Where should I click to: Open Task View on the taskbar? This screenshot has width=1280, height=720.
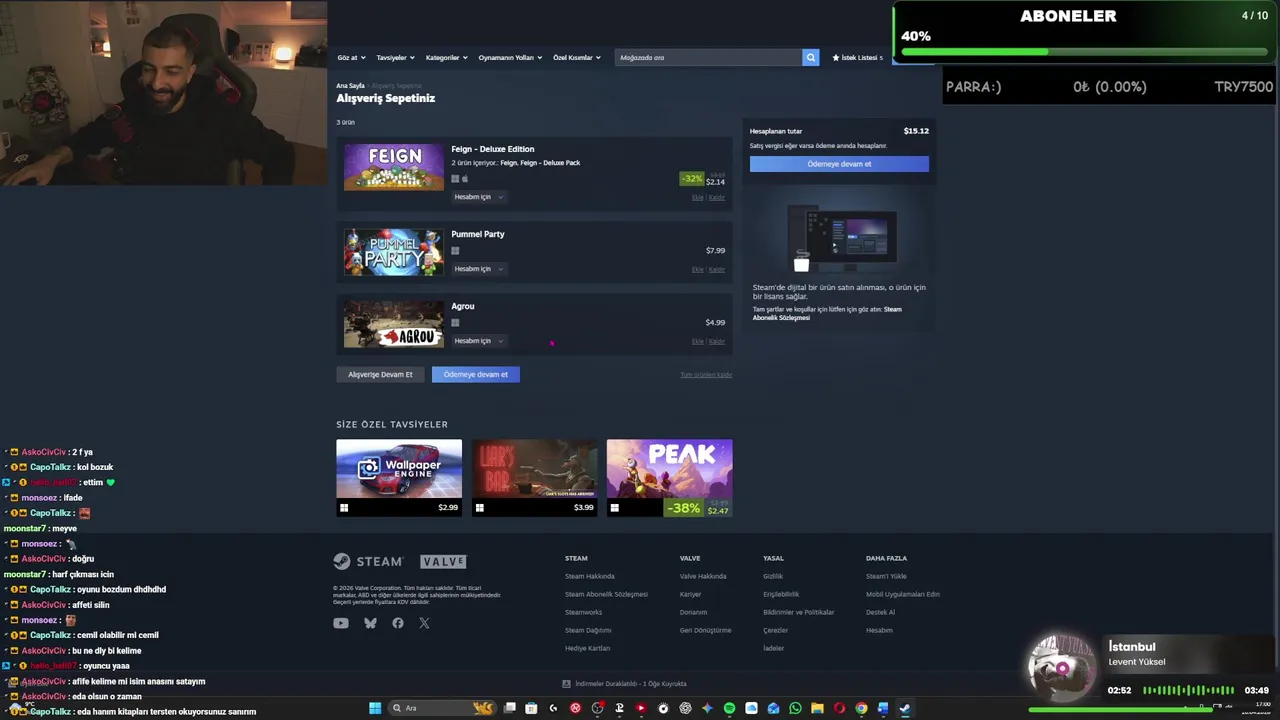tap(510, 708)
